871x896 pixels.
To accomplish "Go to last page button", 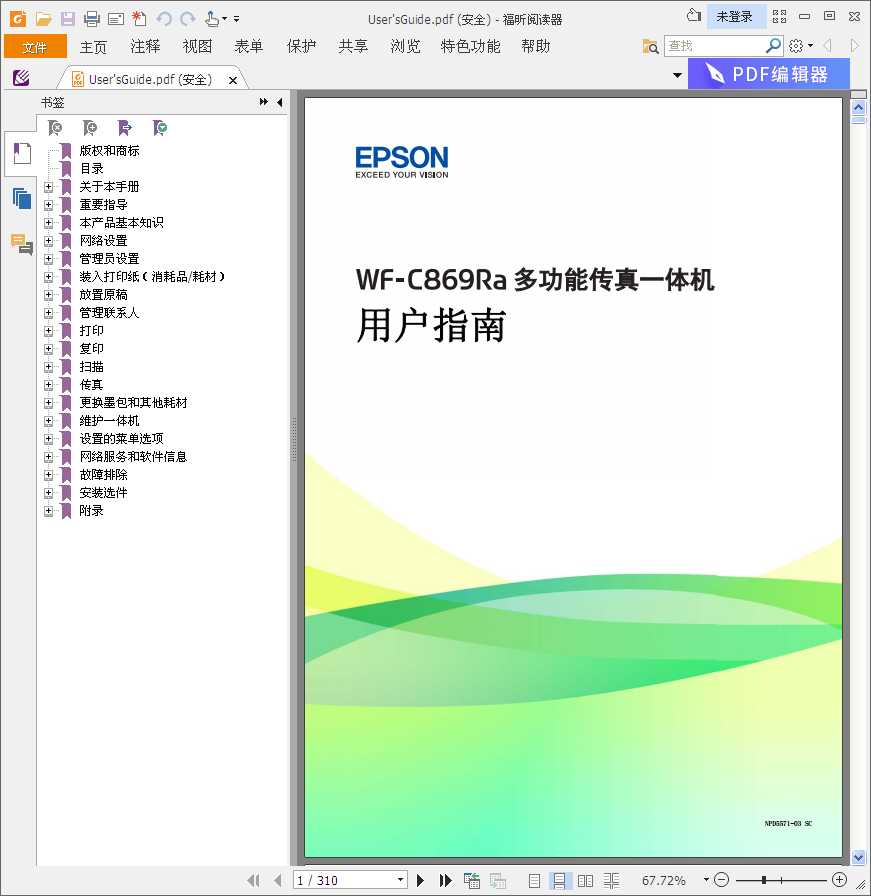I will pyautogui.click(x=445, y=880).
